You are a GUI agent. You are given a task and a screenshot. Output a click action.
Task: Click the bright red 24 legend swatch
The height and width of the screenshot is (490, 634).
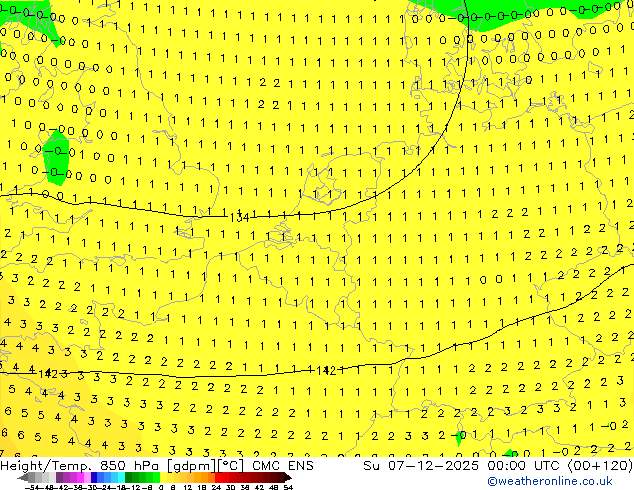click(x=218, y=478)
